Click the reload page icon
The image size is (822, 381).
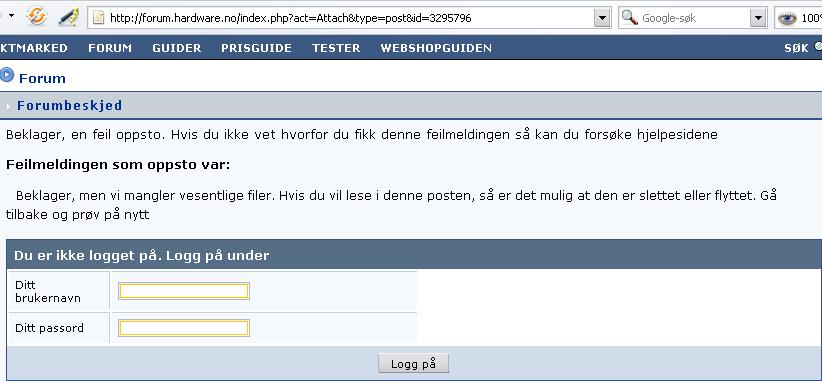tap(37, 17)
